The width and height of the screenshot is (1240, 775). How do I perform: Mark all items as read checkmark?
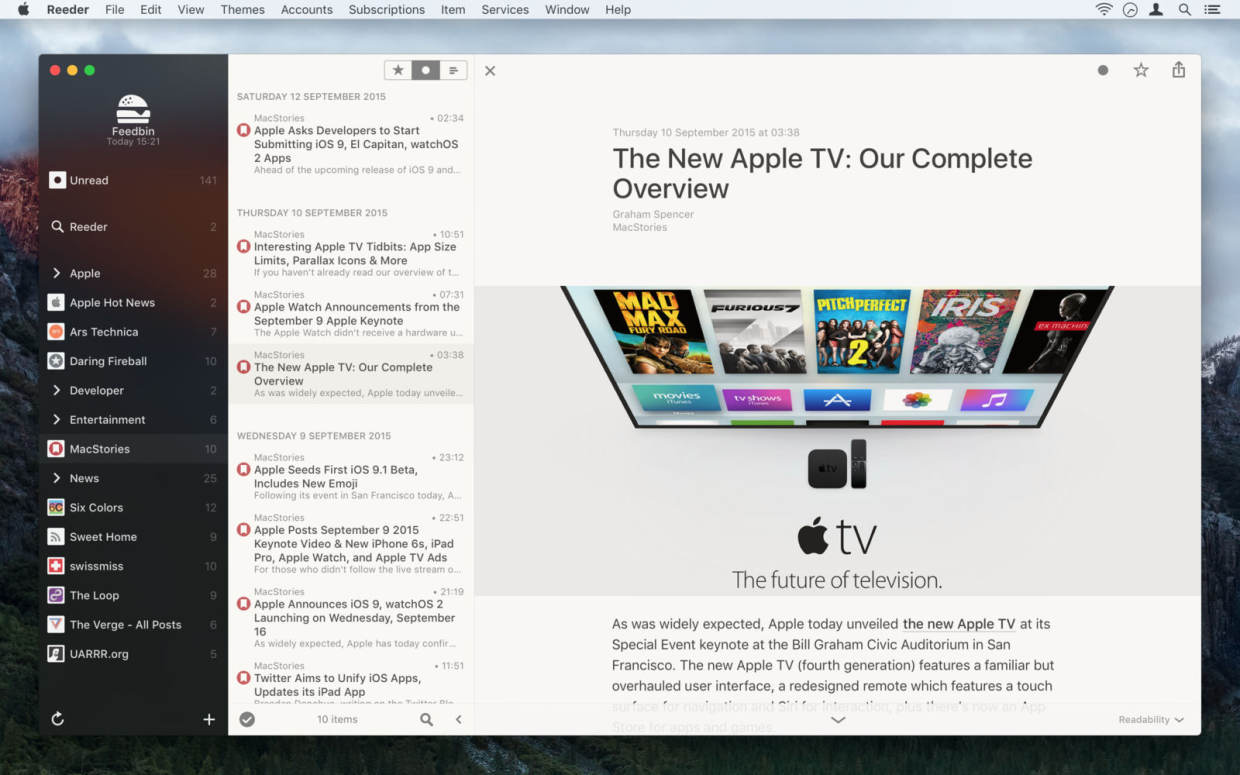point(247,719)
